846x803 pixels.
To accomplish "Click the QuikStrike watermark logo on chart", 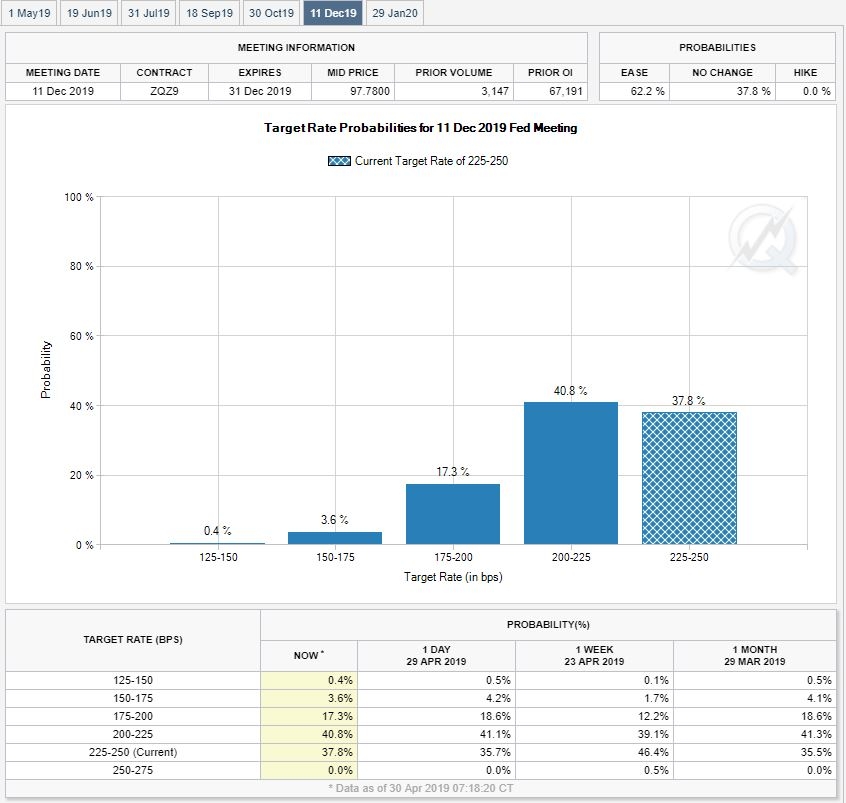I will pyautogui.click(x=763, y=239).
